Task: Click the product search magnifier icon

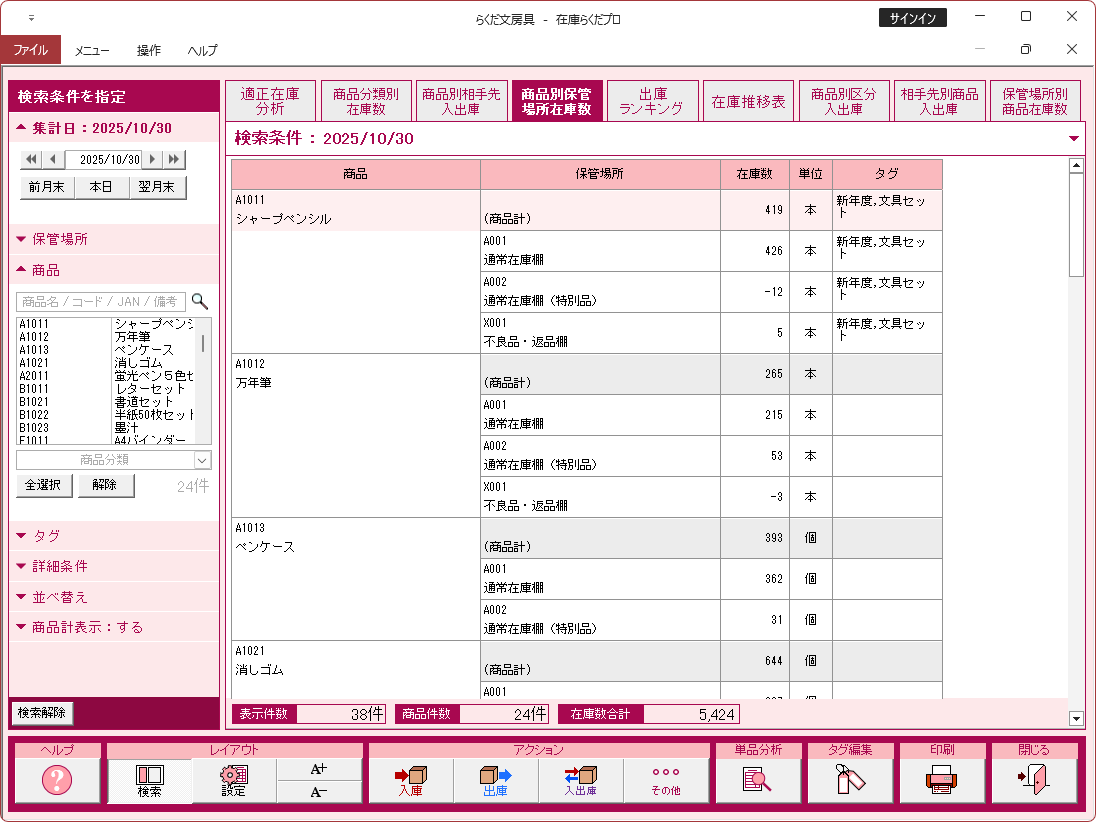Action: tap(200, 301)
